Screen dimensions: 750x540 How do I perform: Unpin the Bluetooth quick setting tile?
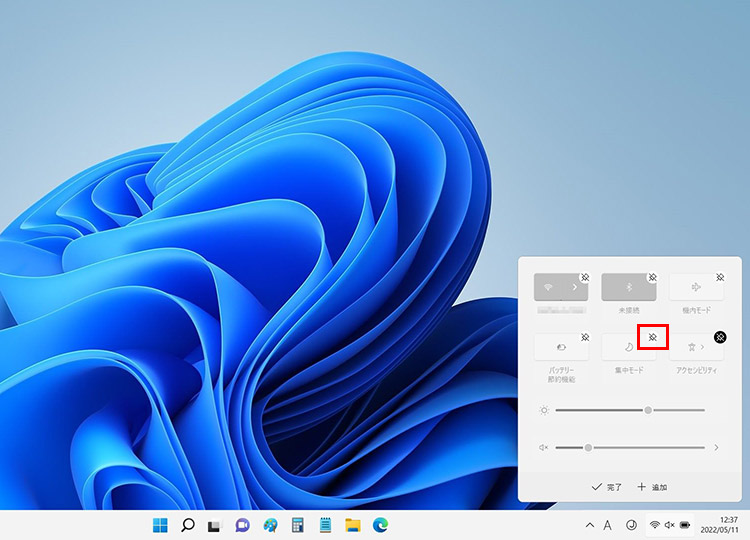tap(652, 276)
